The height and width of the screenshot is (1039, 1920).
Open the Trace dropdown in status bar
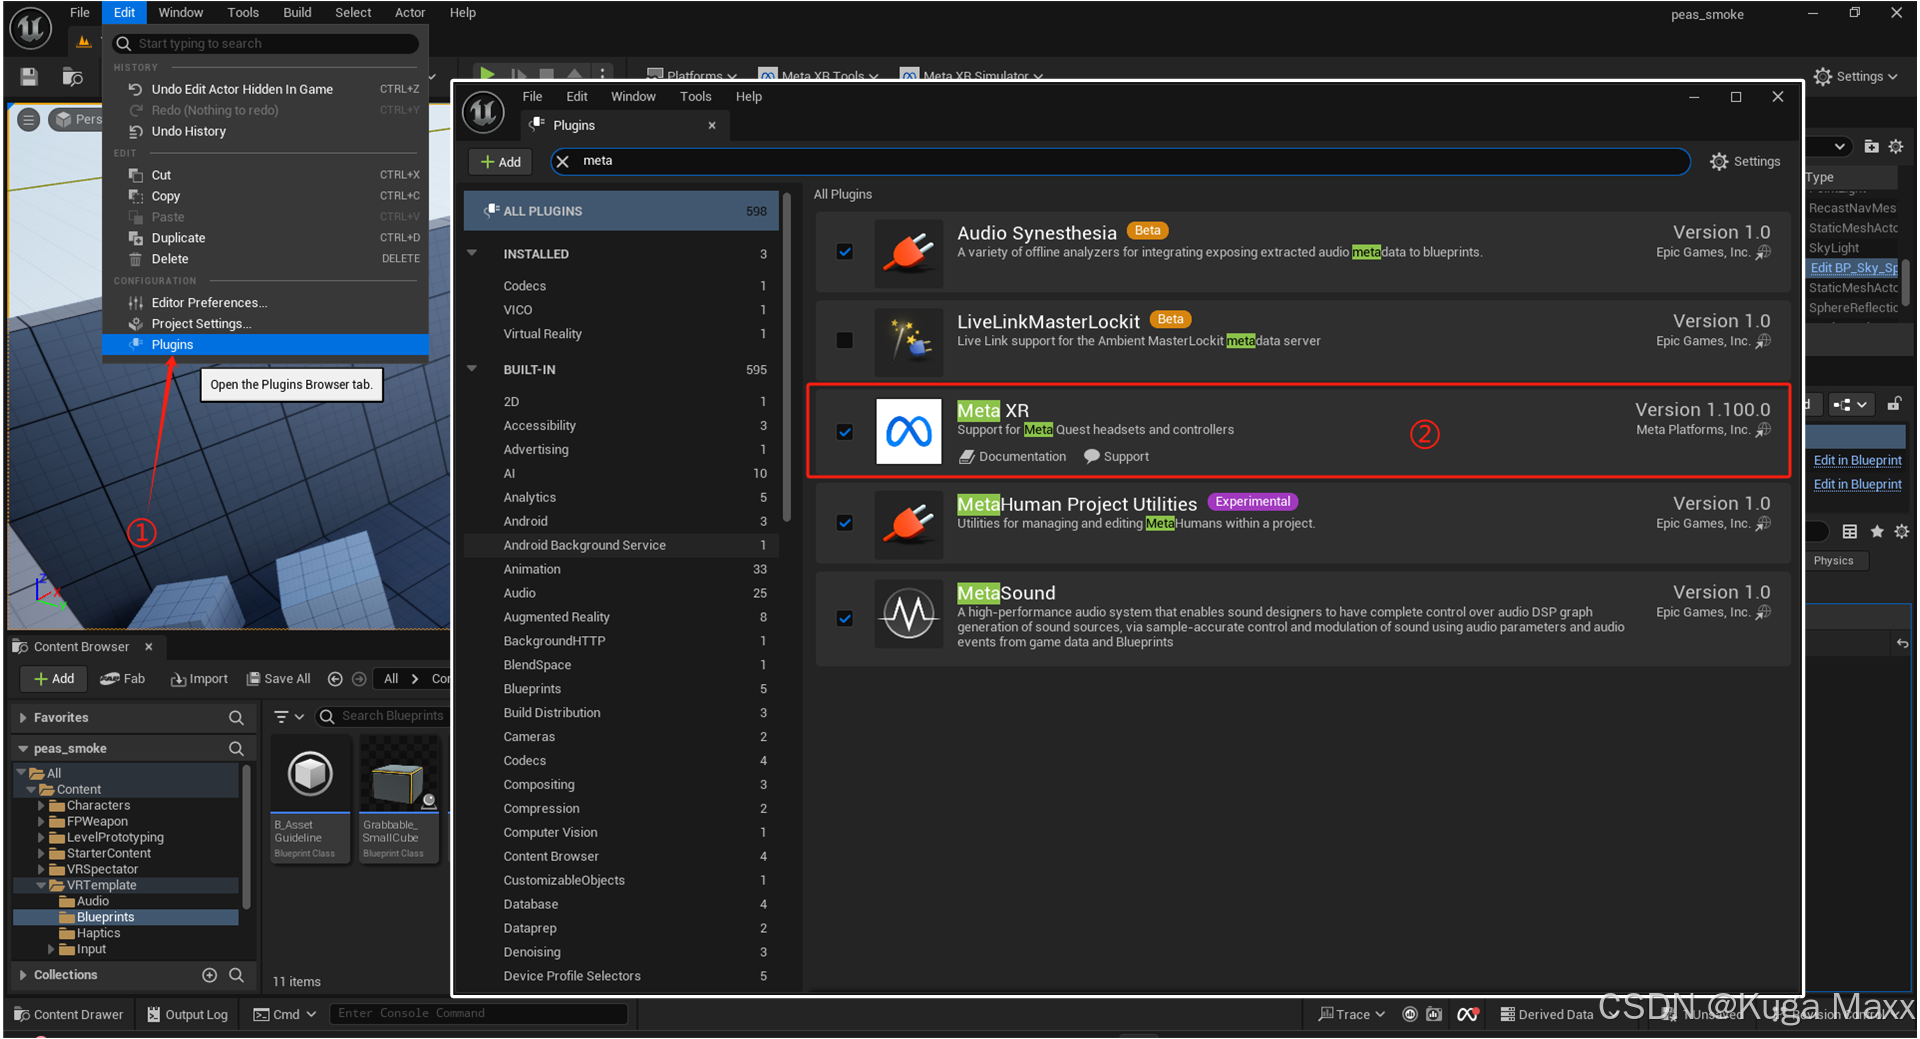[x=1351, y=1014]
